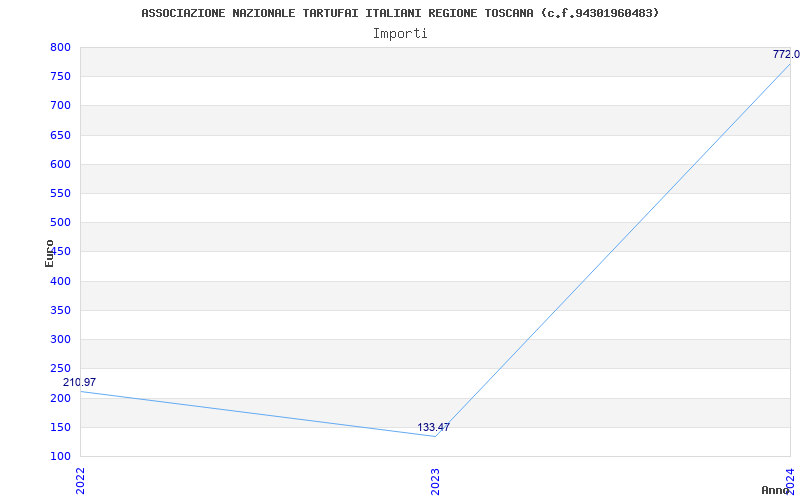800x500 pixels.
Task: Click the Euro y-axis title
Action: point(49,253)
